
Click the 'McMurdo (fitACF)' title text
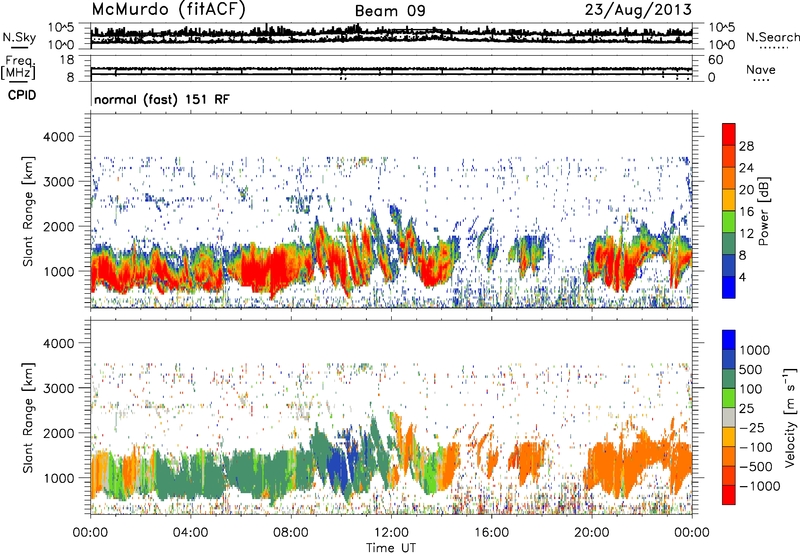[168, 10]
